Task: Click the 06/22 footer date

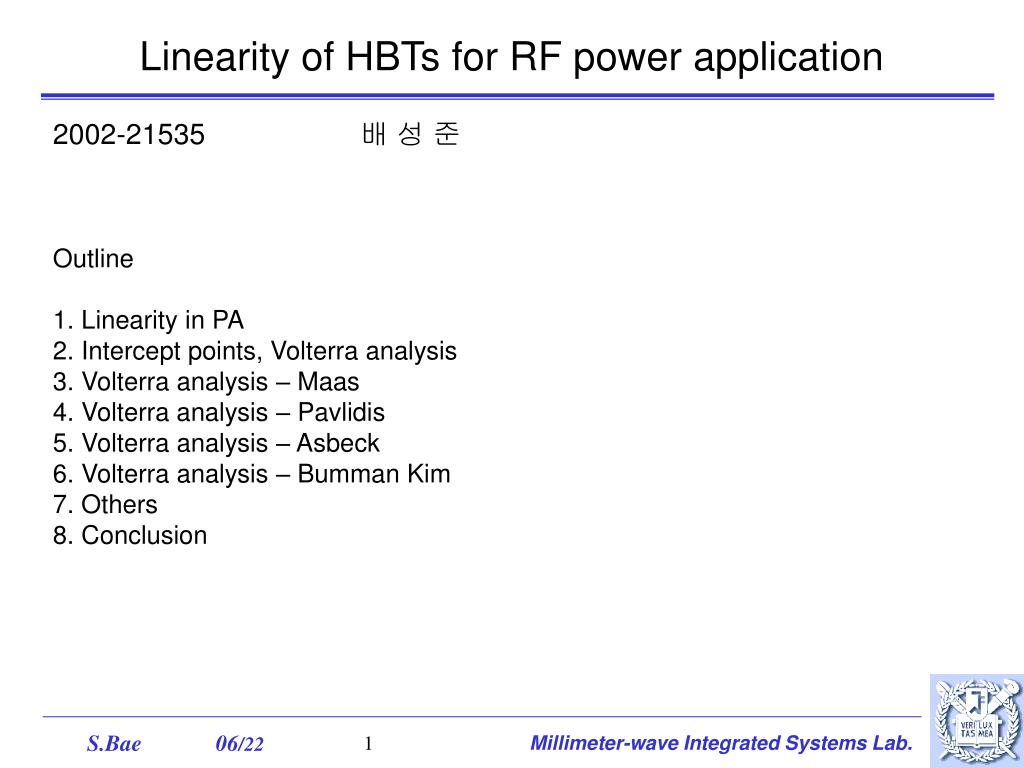Action: [x=240, y=744]
